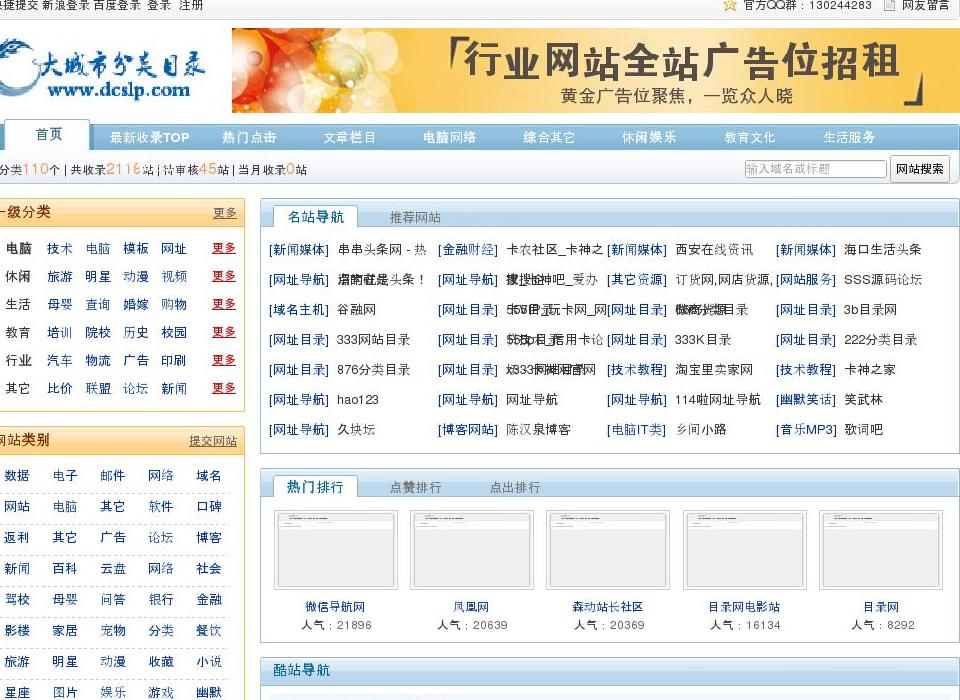Click 更多 in the 一级分类 header
The height and width of the screenshot is (700, 960).
tap(225, 213)
